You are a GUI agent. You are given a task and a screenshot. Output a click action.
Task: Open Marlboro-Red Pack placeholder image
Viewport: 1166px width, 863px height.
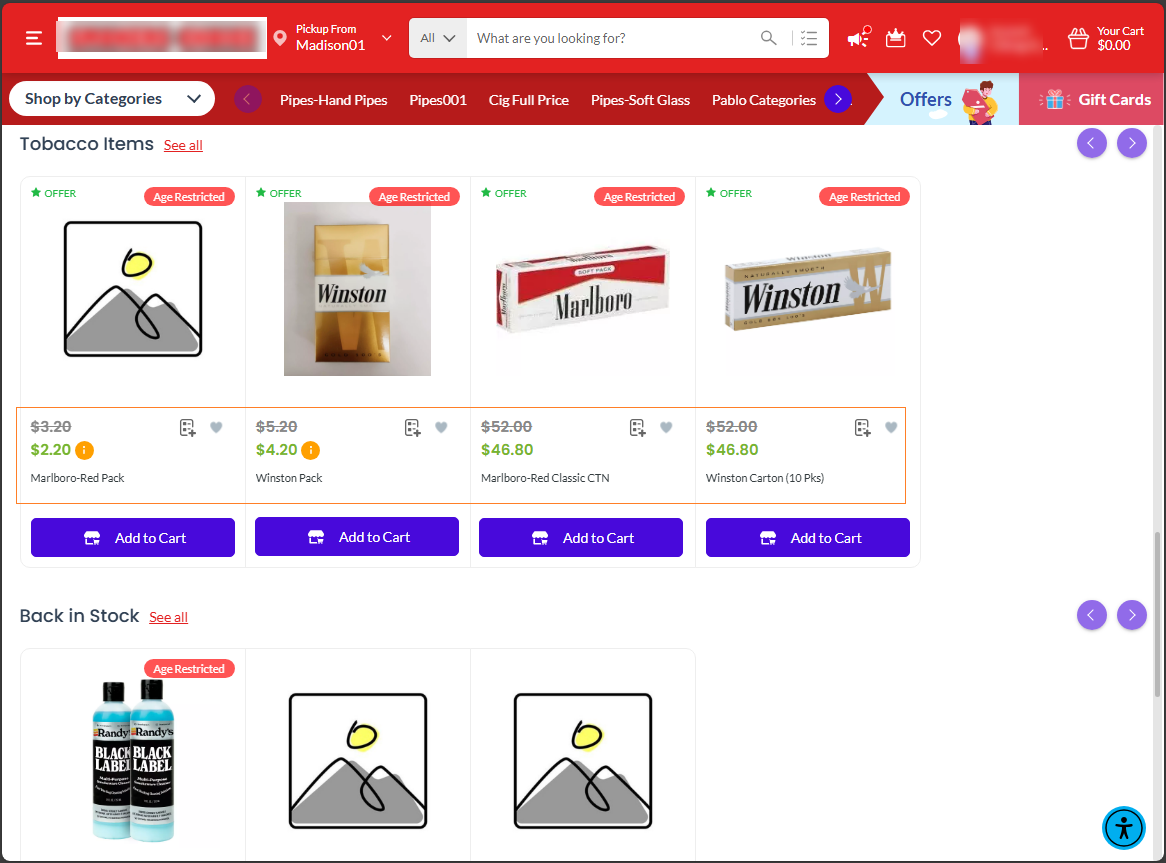[x=133, y=289]
